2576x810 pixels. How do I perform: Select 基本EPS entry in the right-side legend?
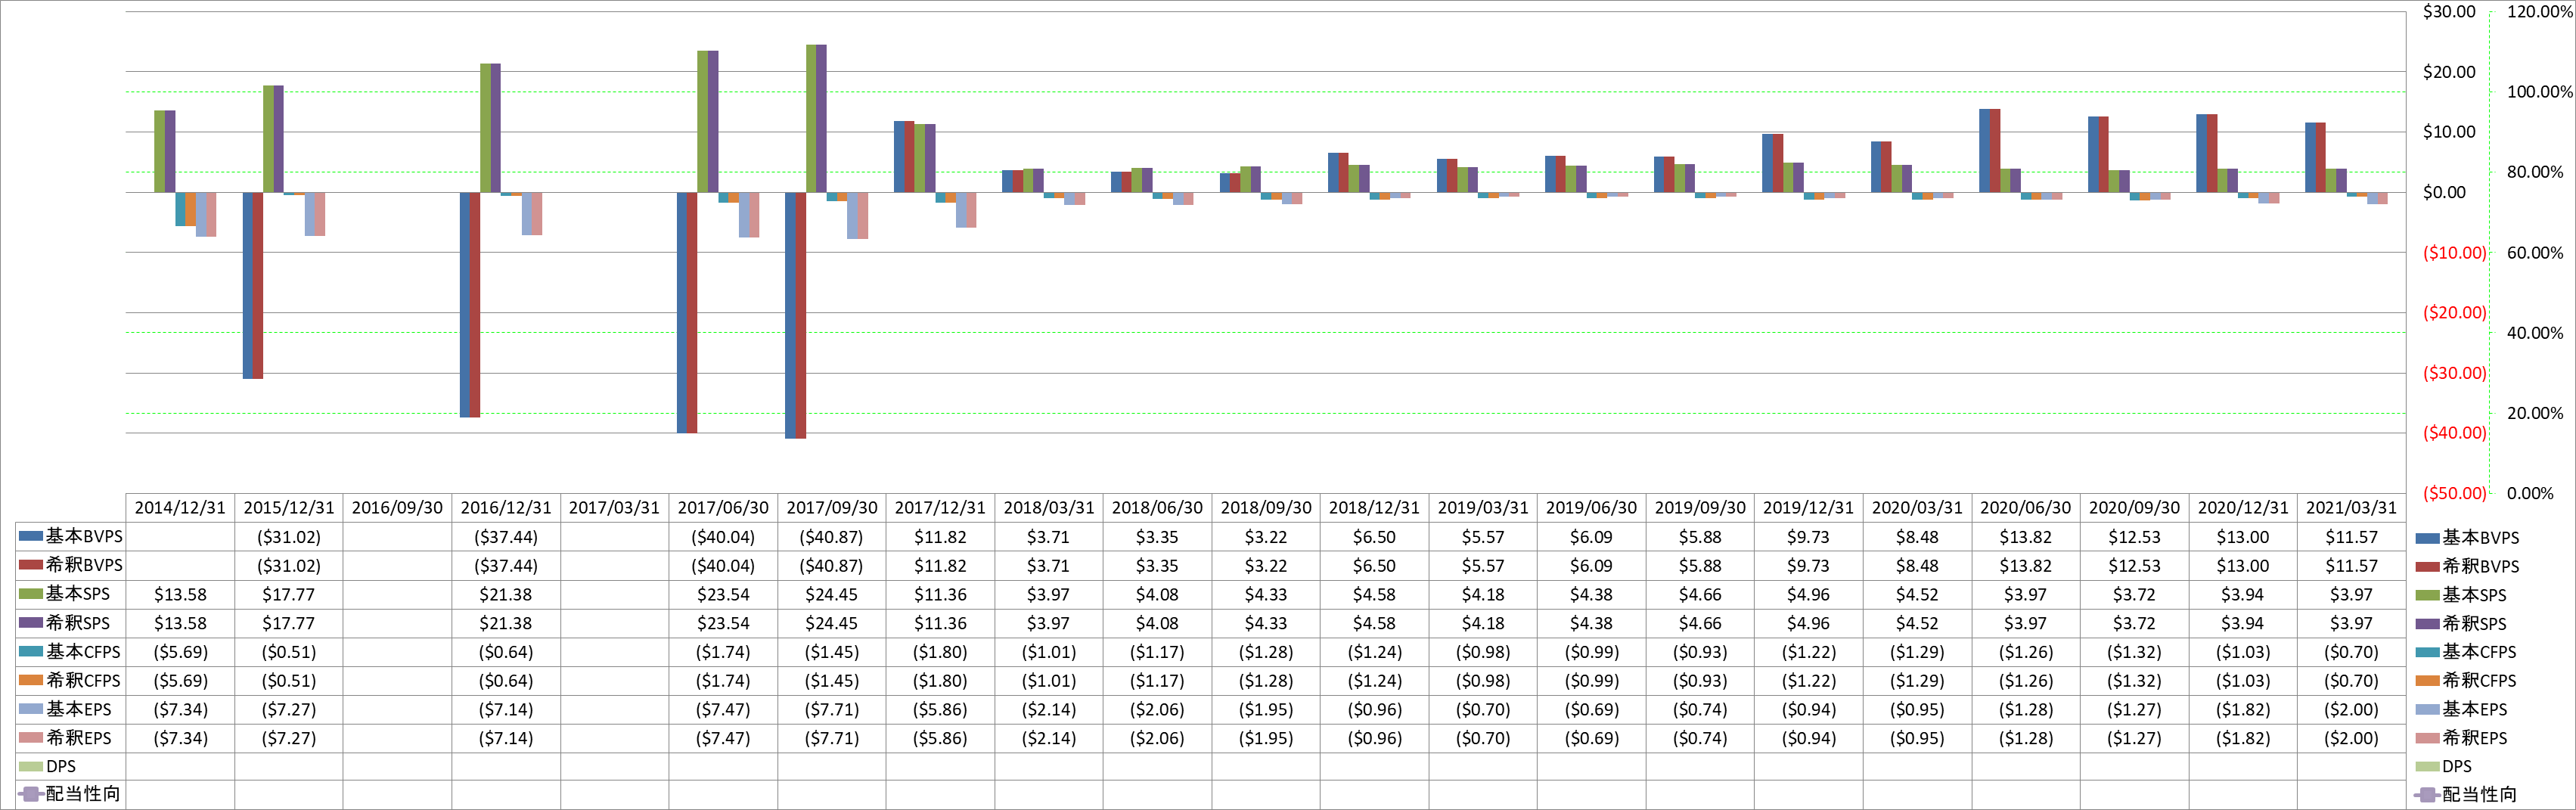tap(2461, 709)
